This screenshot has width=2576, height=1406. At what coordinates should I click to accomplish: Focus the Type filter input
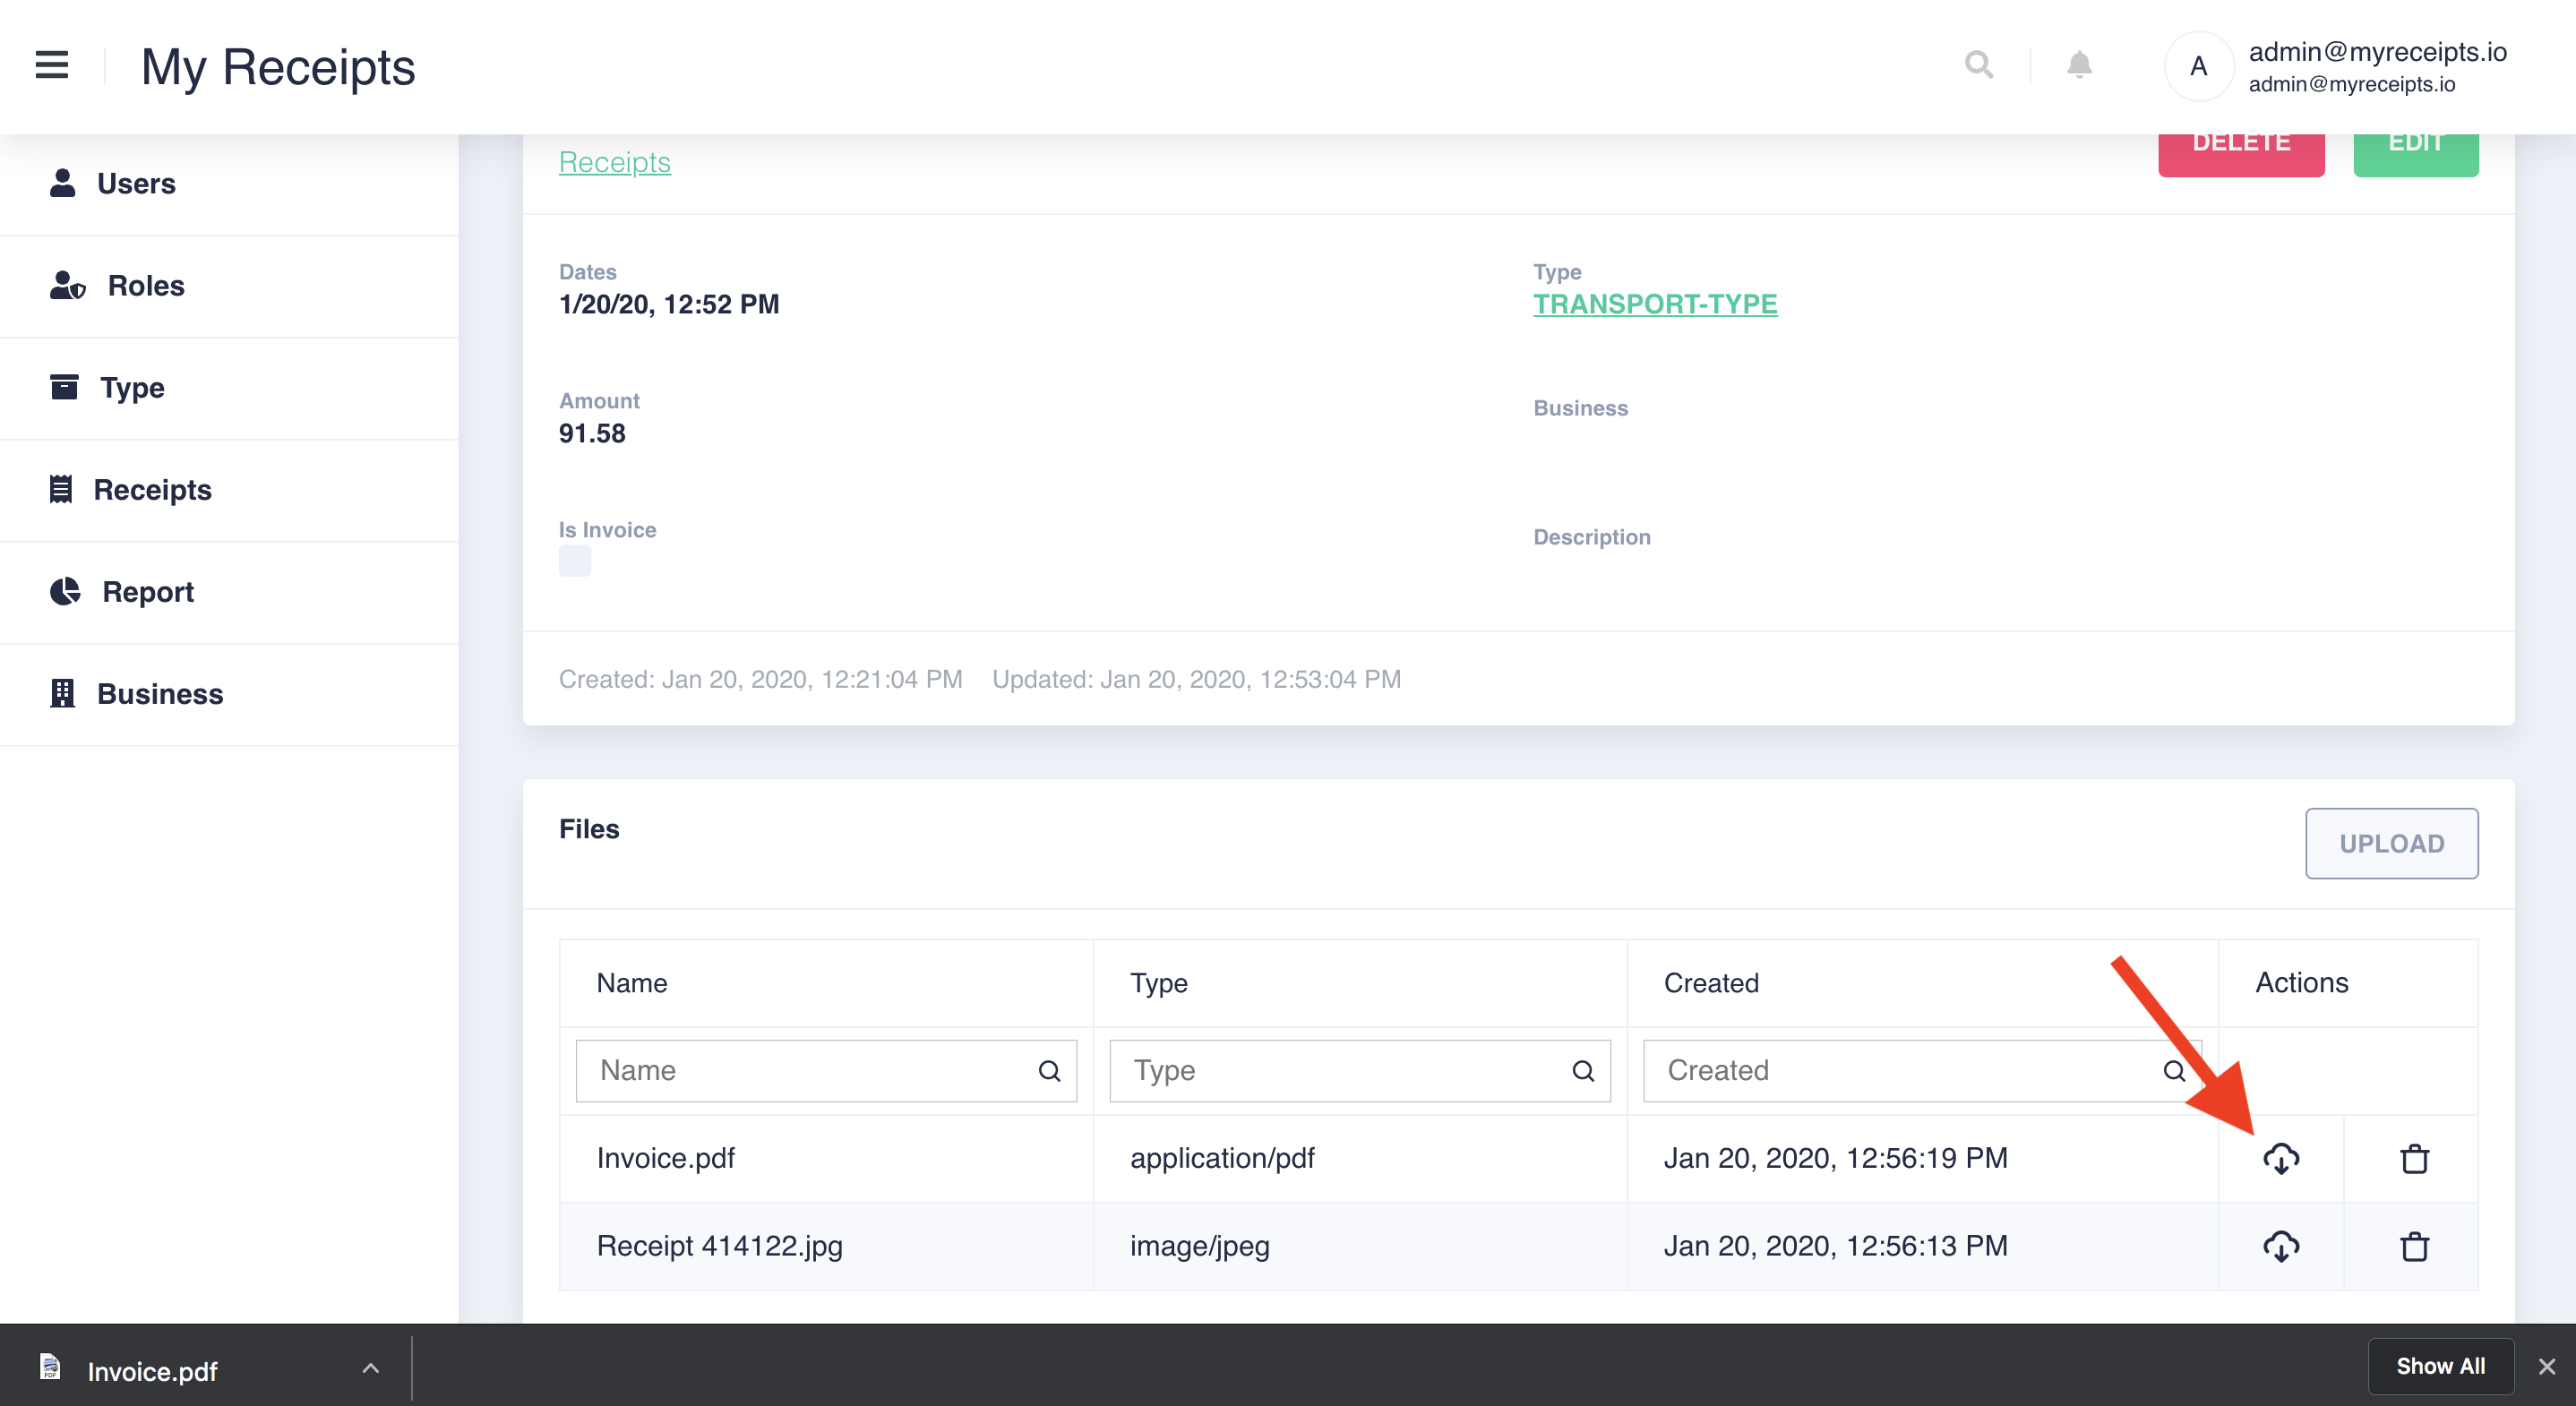click(x=1360, y=1071)
